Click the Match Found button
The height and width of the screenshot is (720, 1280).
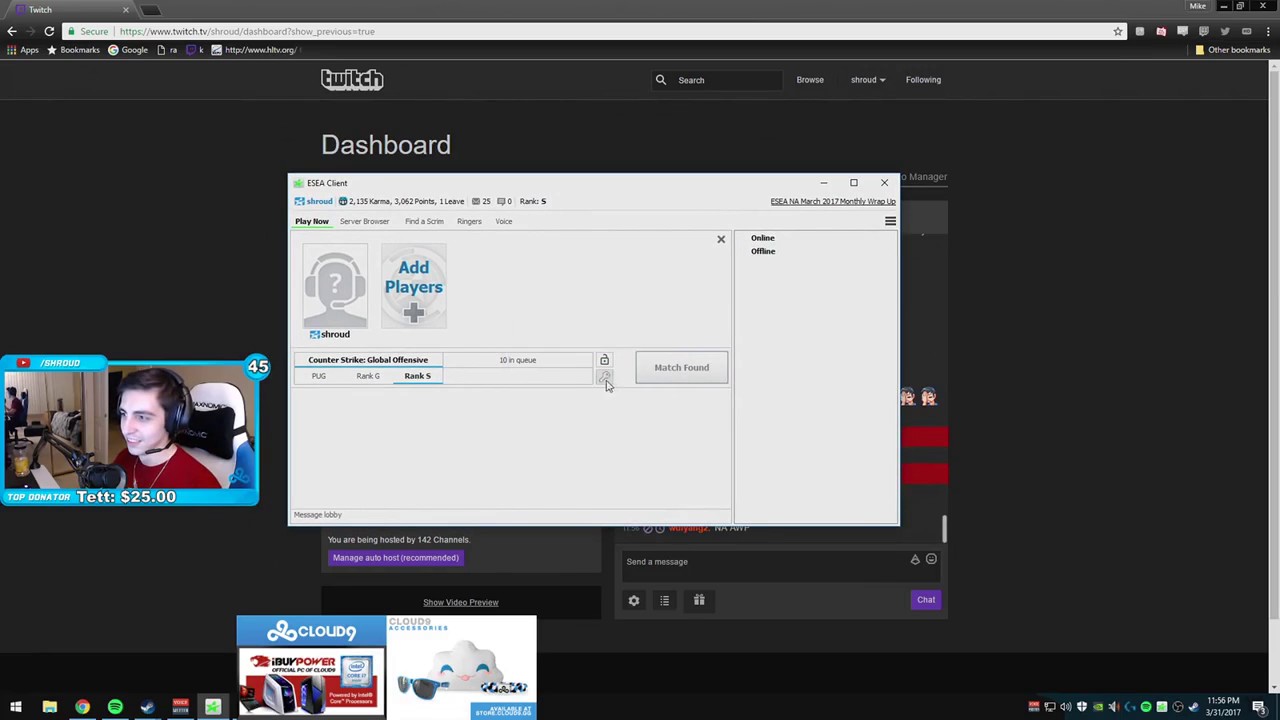coord(681,367)
